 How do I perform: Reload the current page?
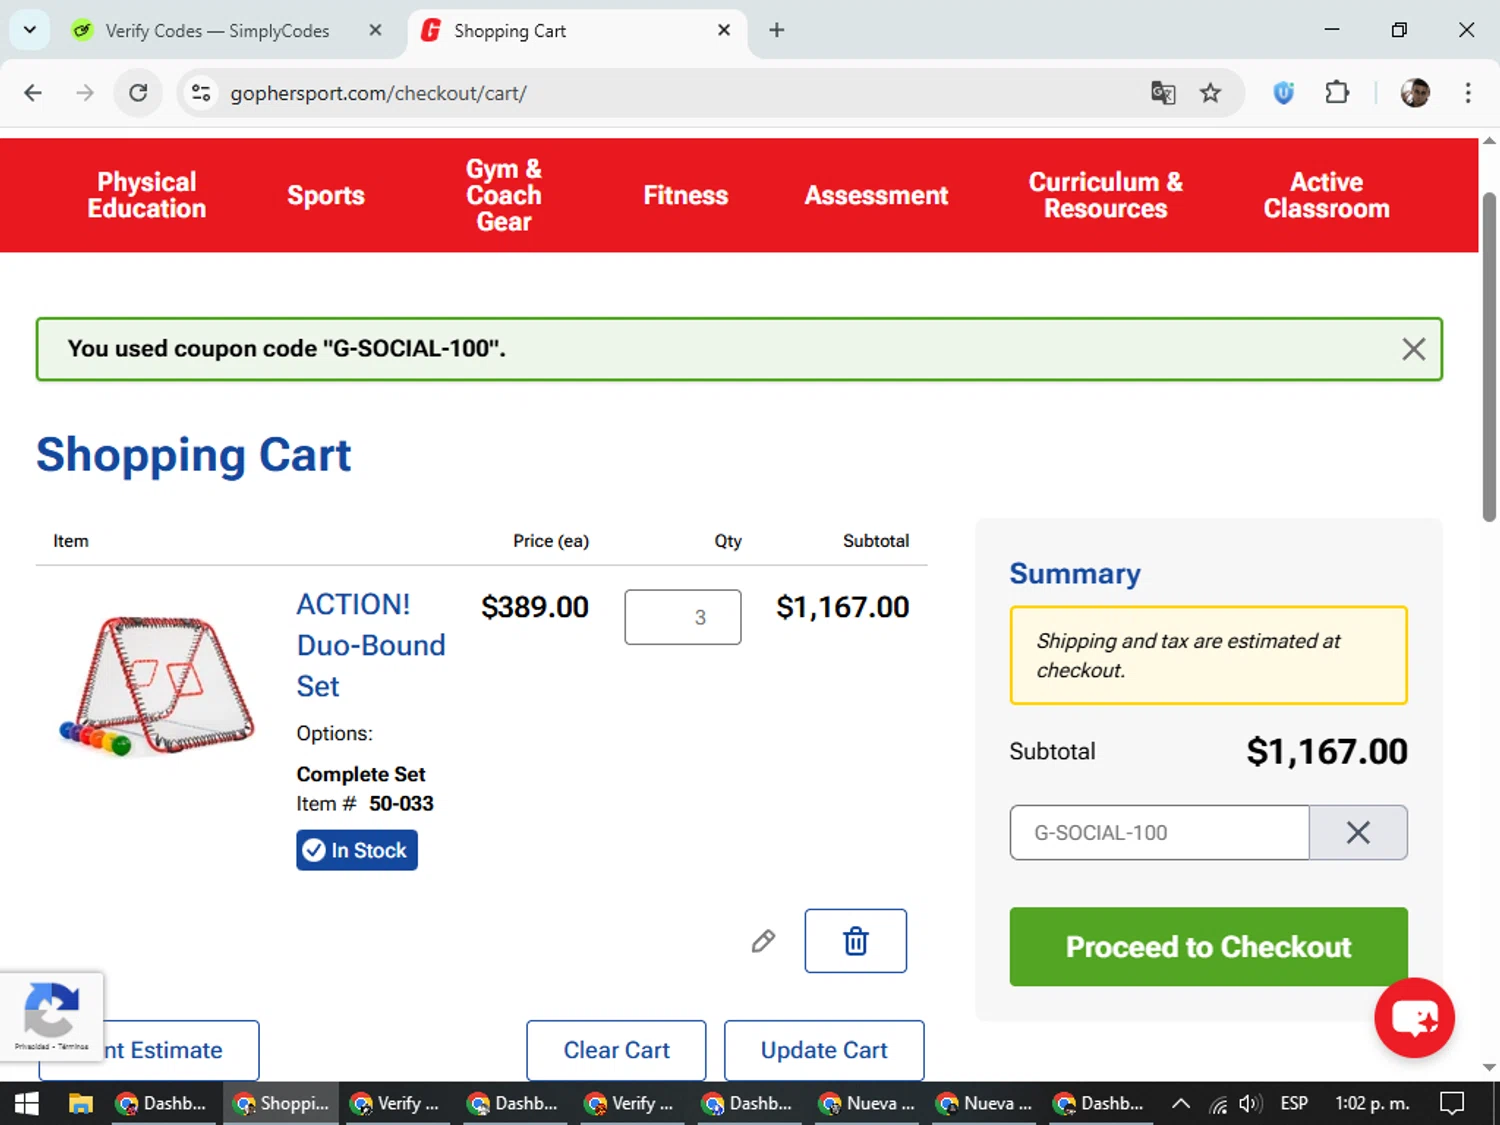[138, 93]
